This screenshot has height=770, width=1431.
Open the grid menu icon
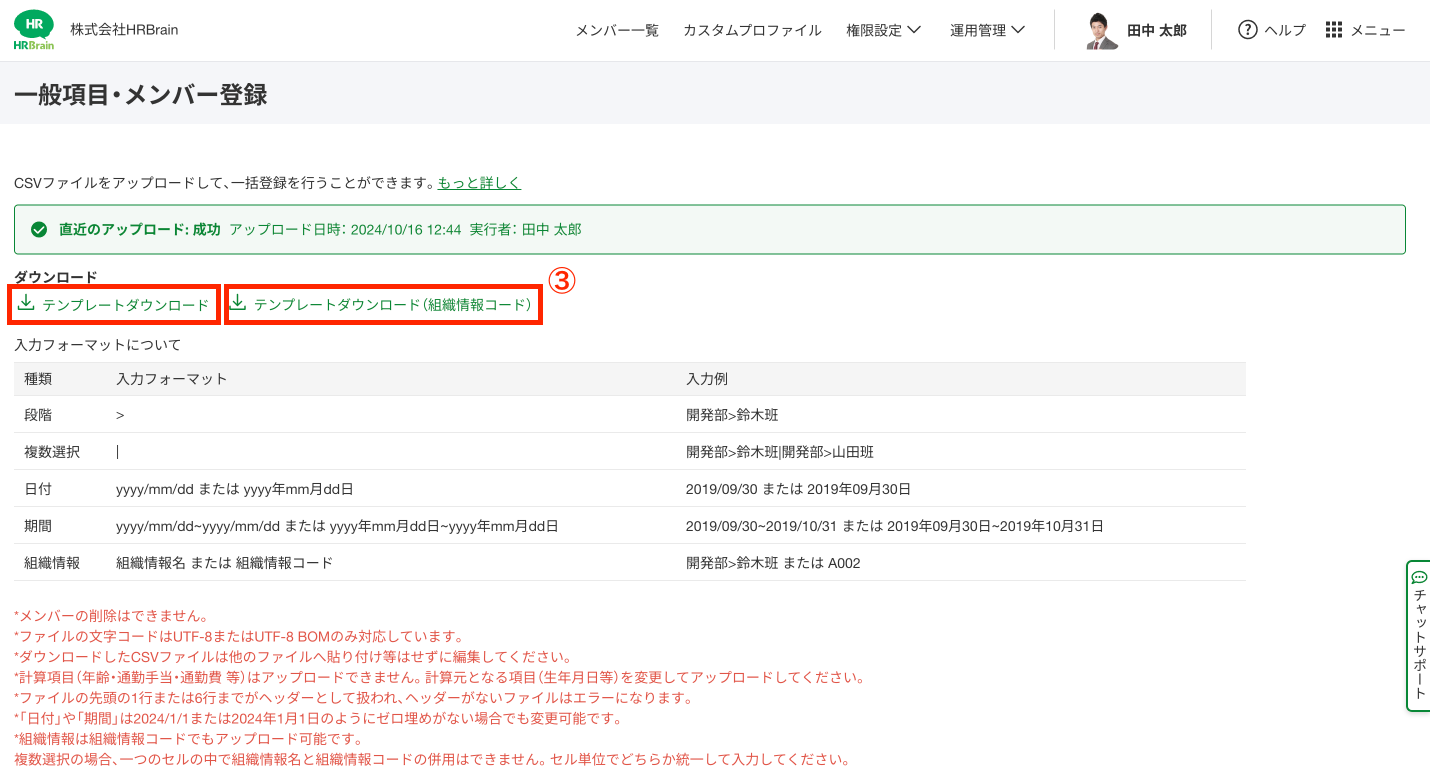(1334, 30)
